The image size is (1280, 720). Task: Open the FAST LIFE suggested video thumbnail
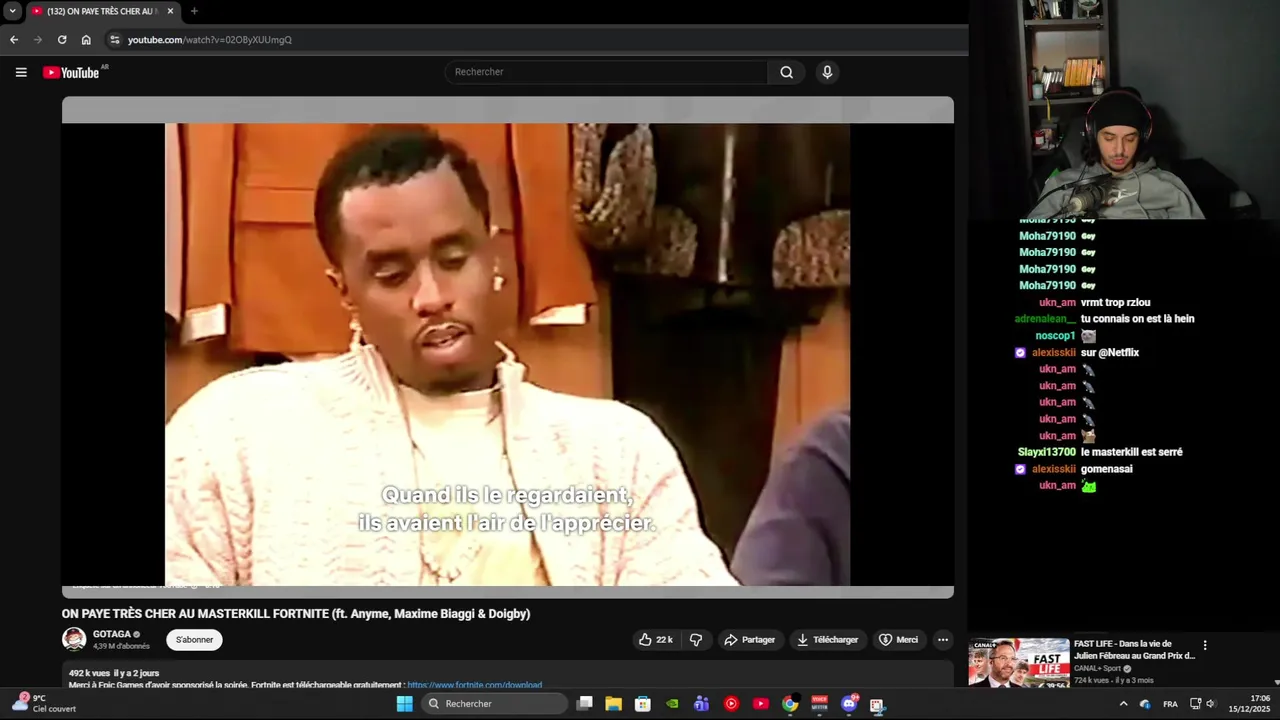point(1018,663)
